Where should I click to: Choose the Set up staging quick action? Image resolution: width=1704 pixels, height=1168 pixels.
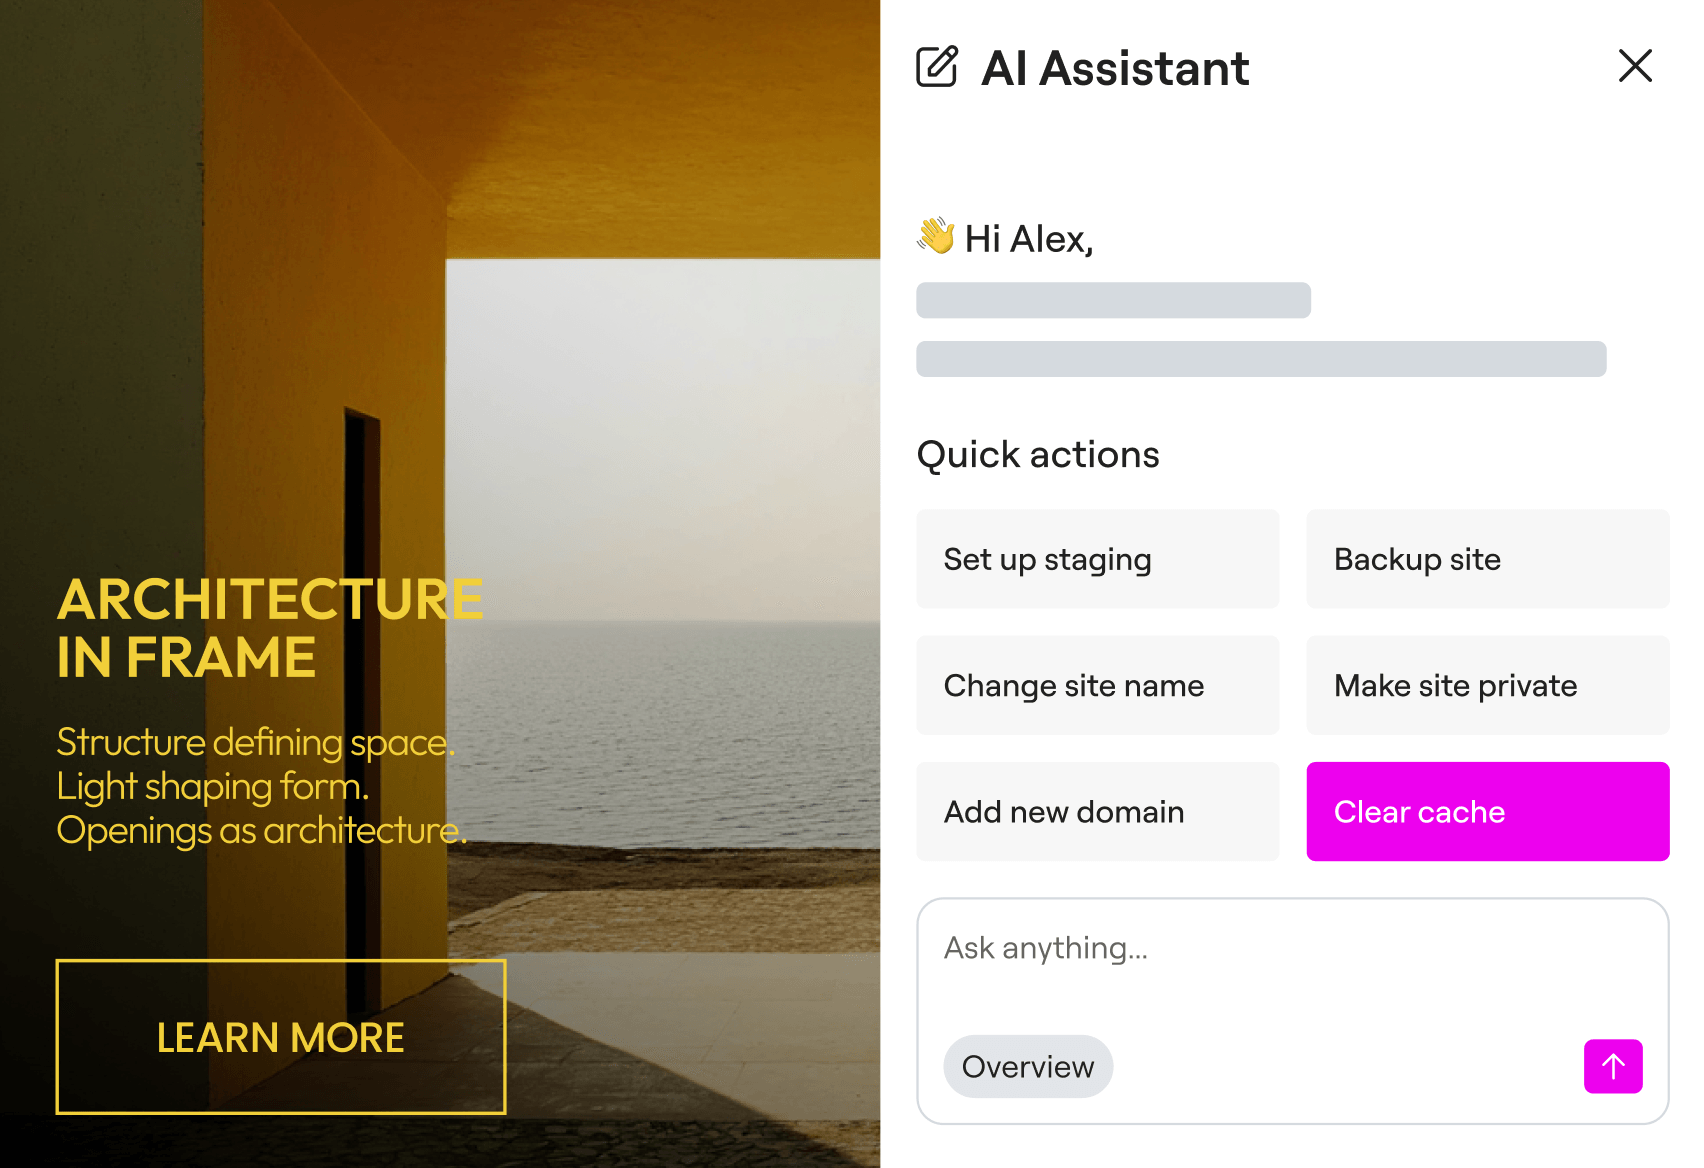pyautogui.click(x=1097, y=559)
